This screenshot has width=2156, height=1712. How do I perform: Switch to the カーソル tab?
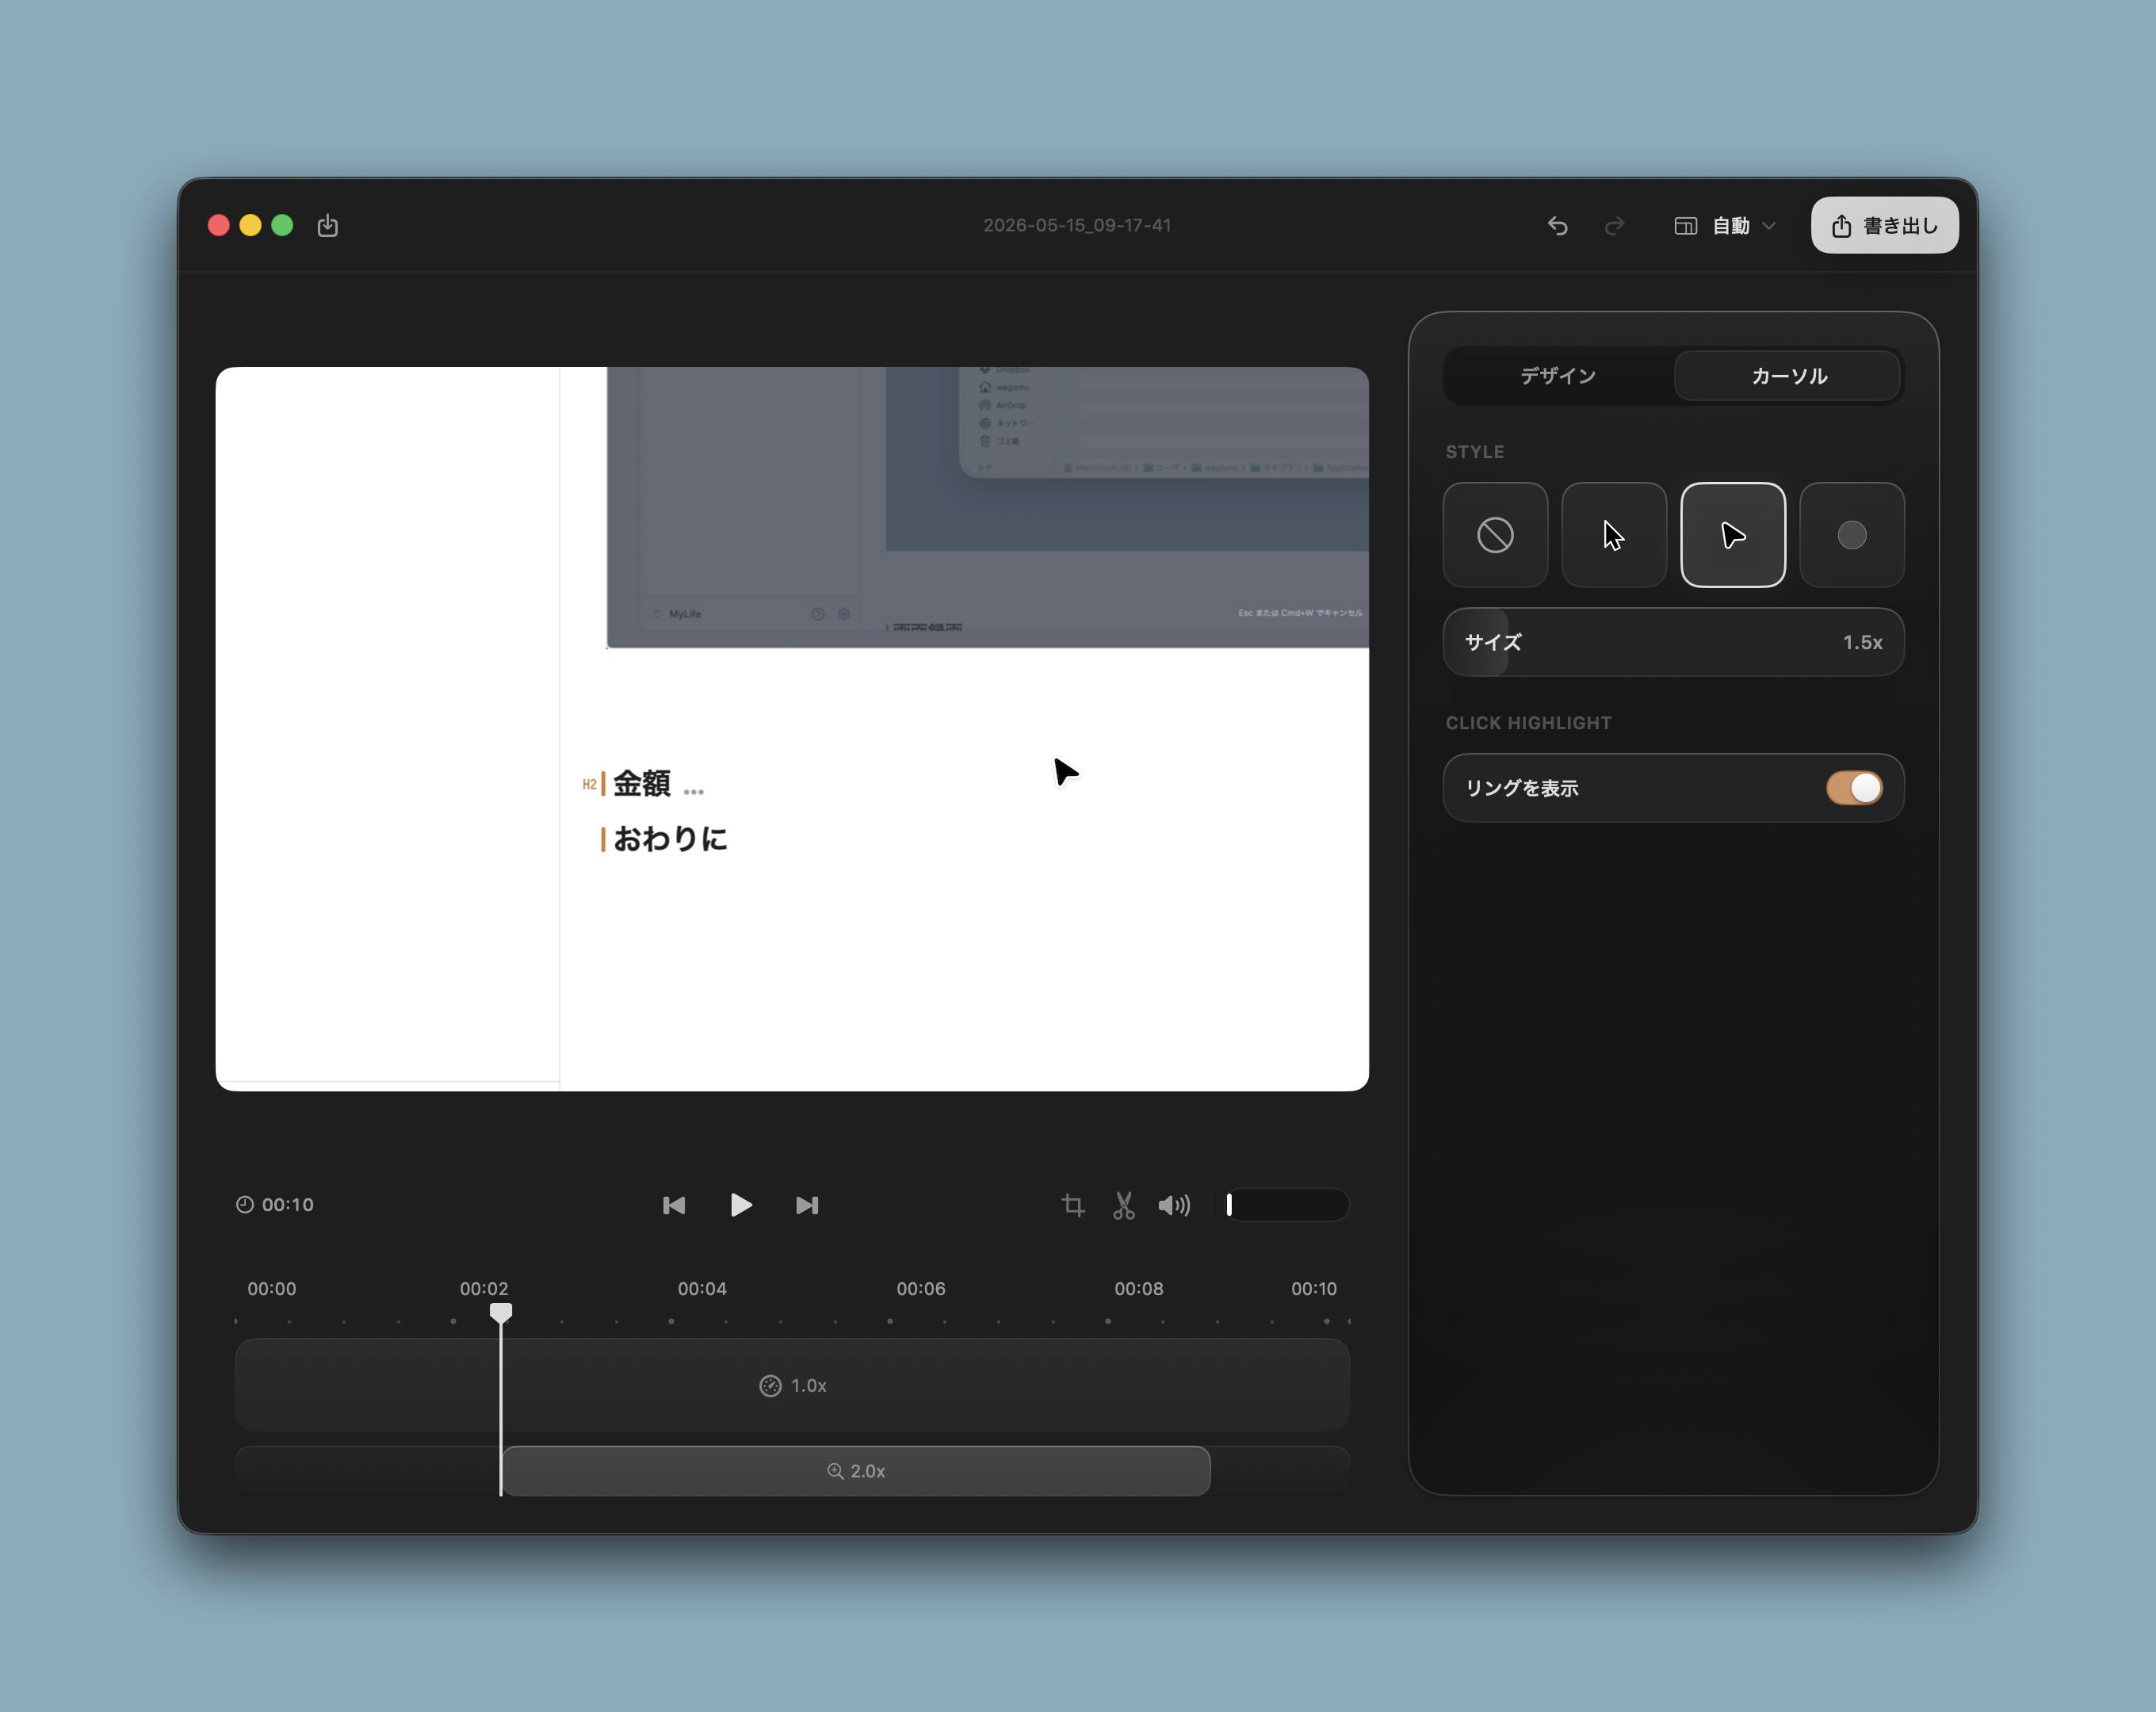coord(1788,376)
